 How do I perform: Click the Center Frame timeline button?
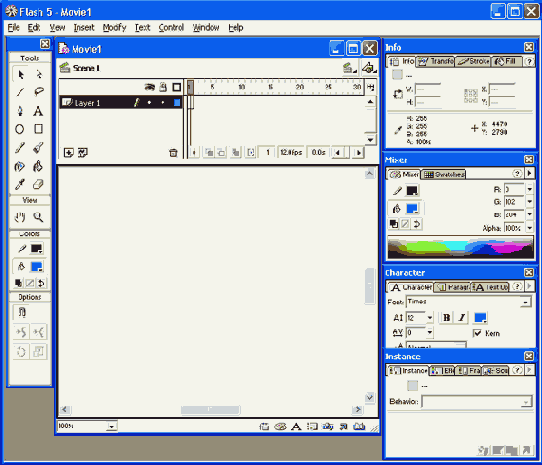pos(194,152)
